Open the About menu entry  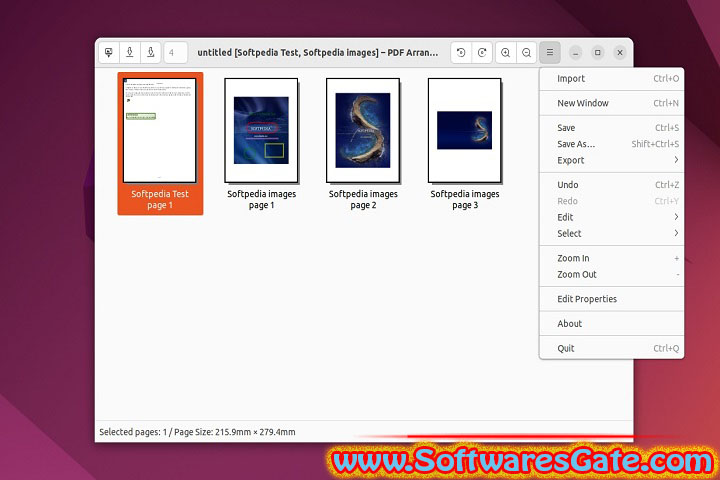point(612,324)
